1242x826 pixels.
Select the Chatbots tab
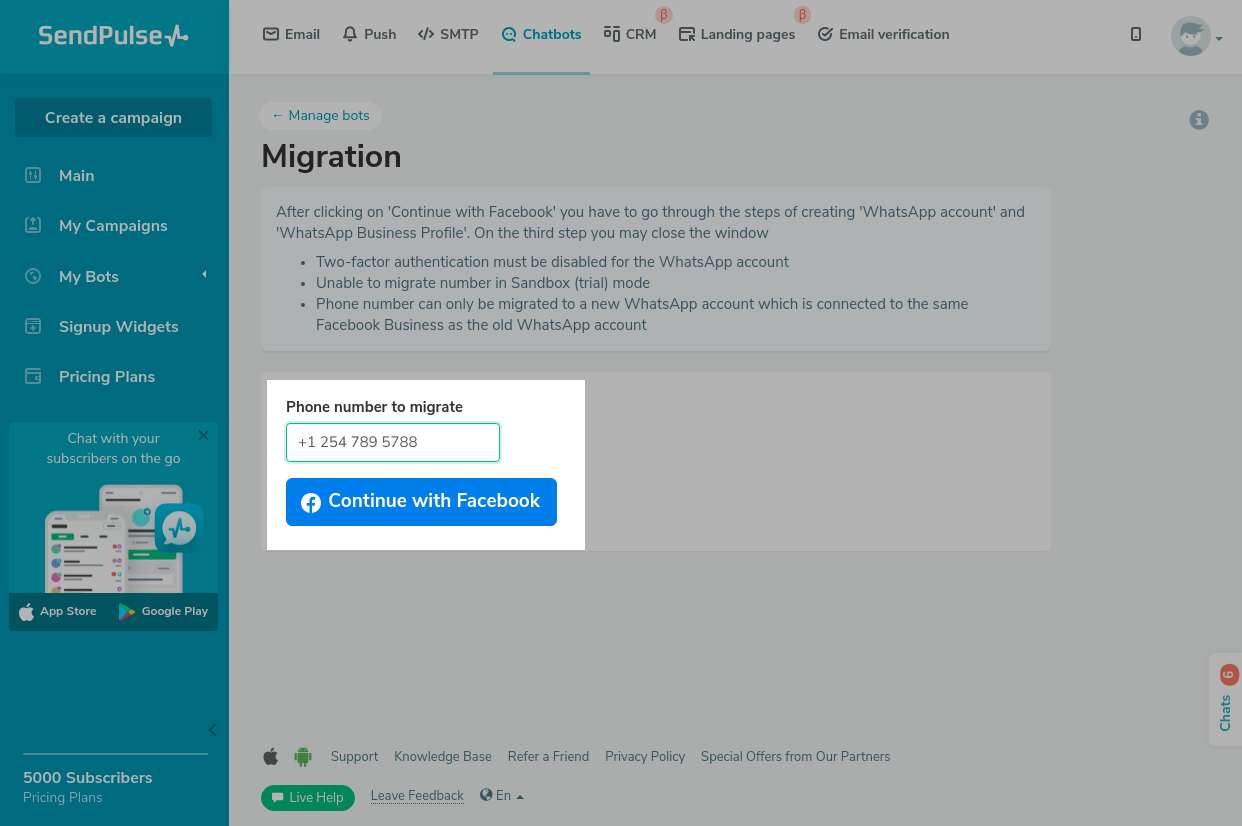pyautogui.click(x=541, y=34)
